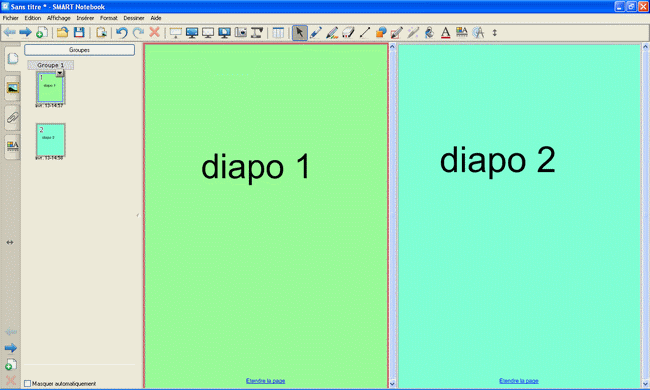Click the Save diskette icon
The width and height of the screenshot is (650, 390).
click(x=79, y=32)
